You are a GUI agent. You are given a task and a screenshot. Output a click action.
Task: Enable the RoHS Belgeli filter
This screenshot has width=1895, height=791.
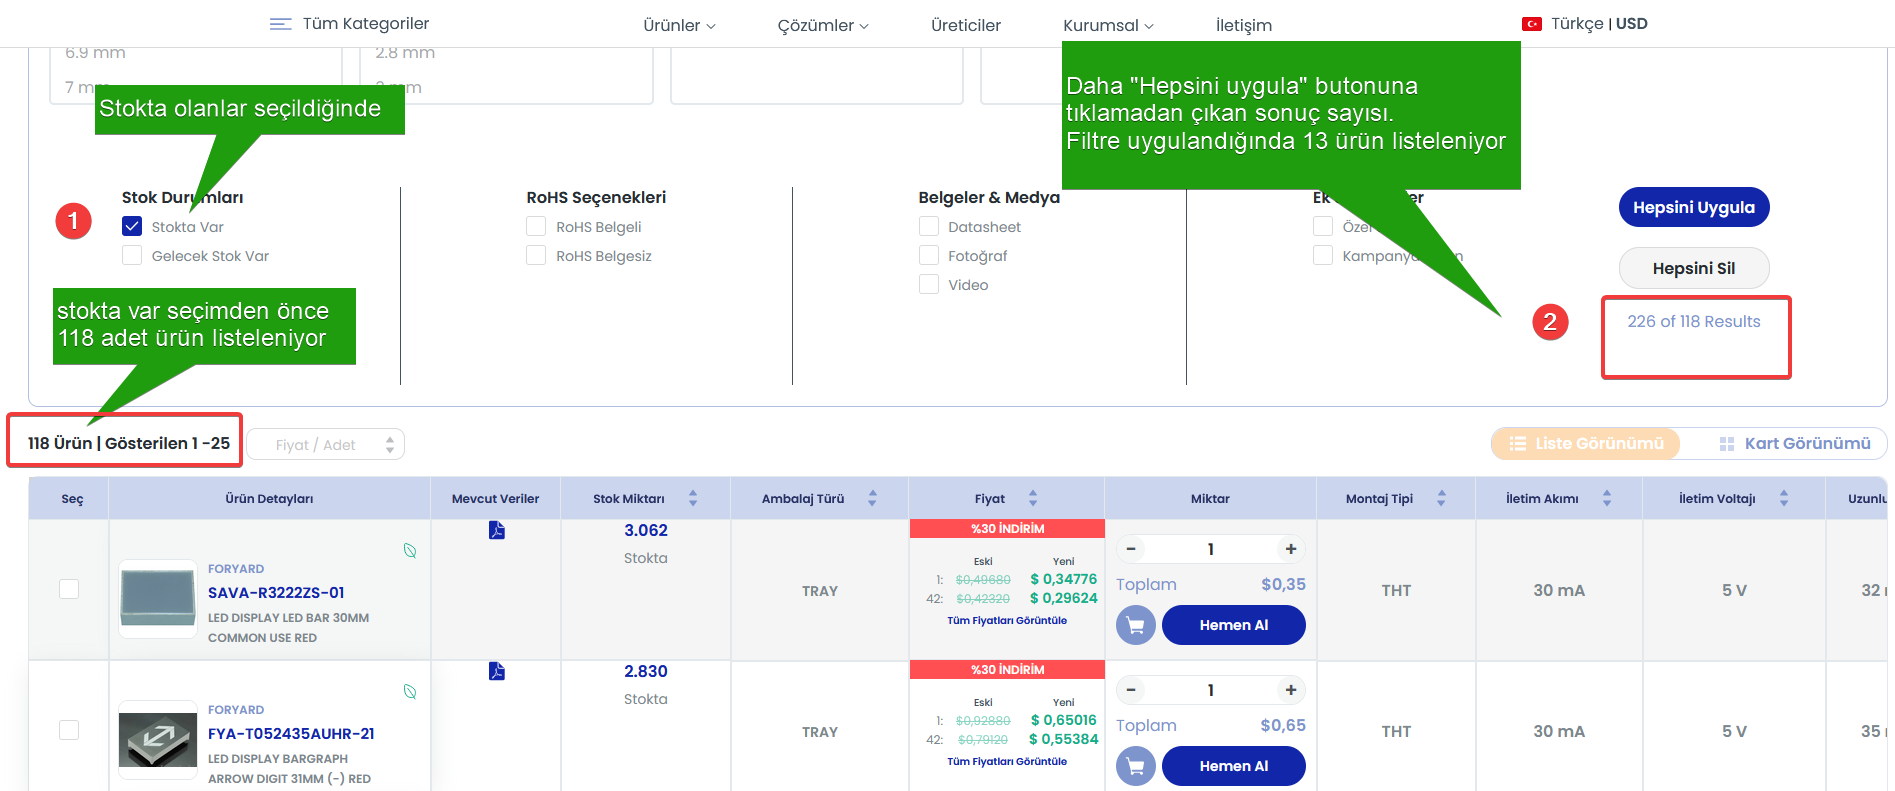tap(536, 227)
